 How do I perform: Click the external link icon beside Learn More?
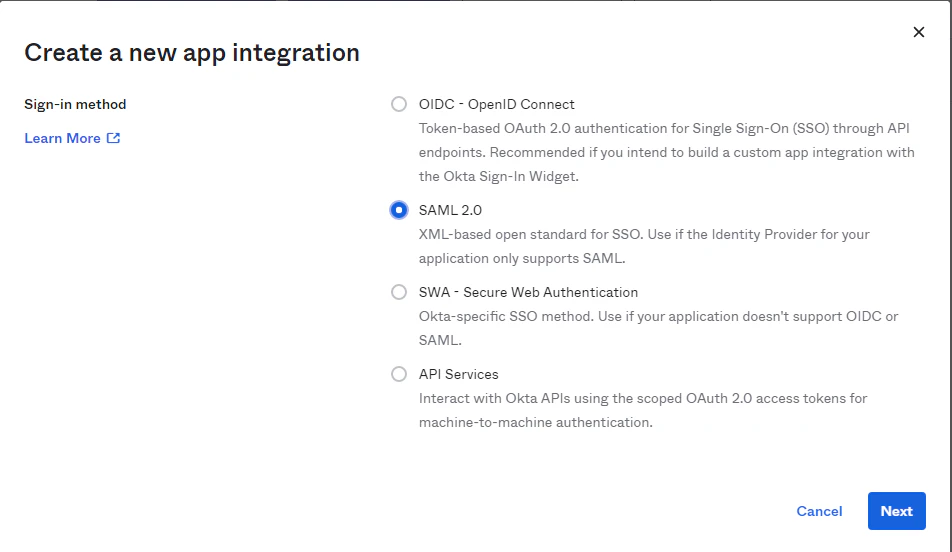(114, 138)
